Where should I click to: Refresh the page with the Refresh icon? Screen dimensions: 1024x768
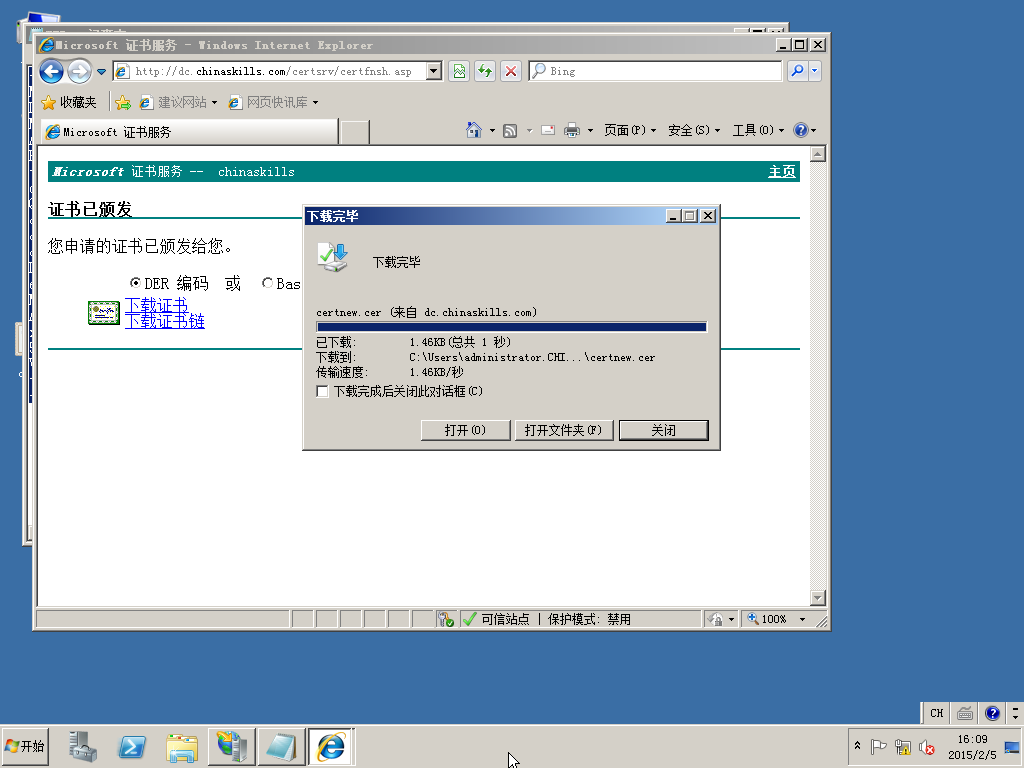485,71
